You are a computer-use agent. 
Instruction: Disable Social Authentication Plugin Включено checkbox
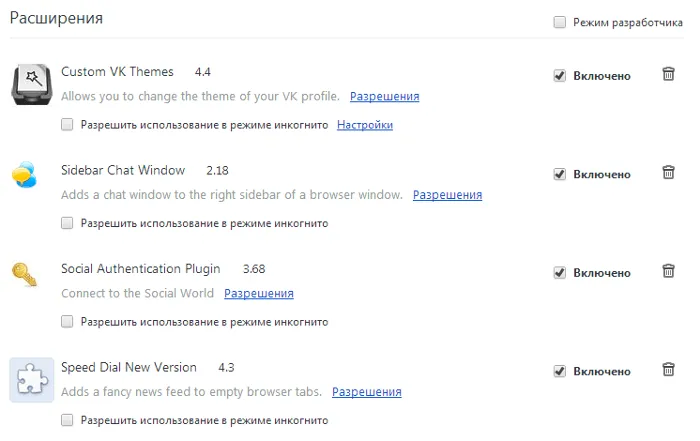coord(559,273)
